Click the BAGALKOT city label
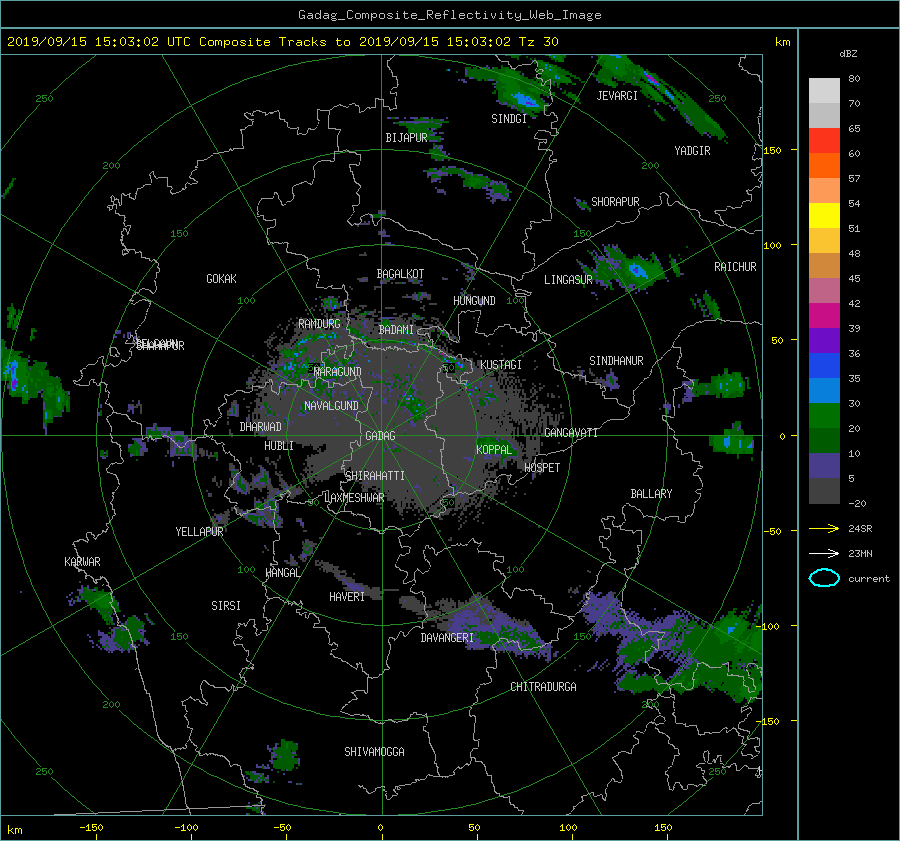900x841 pixels. (400, 274)
